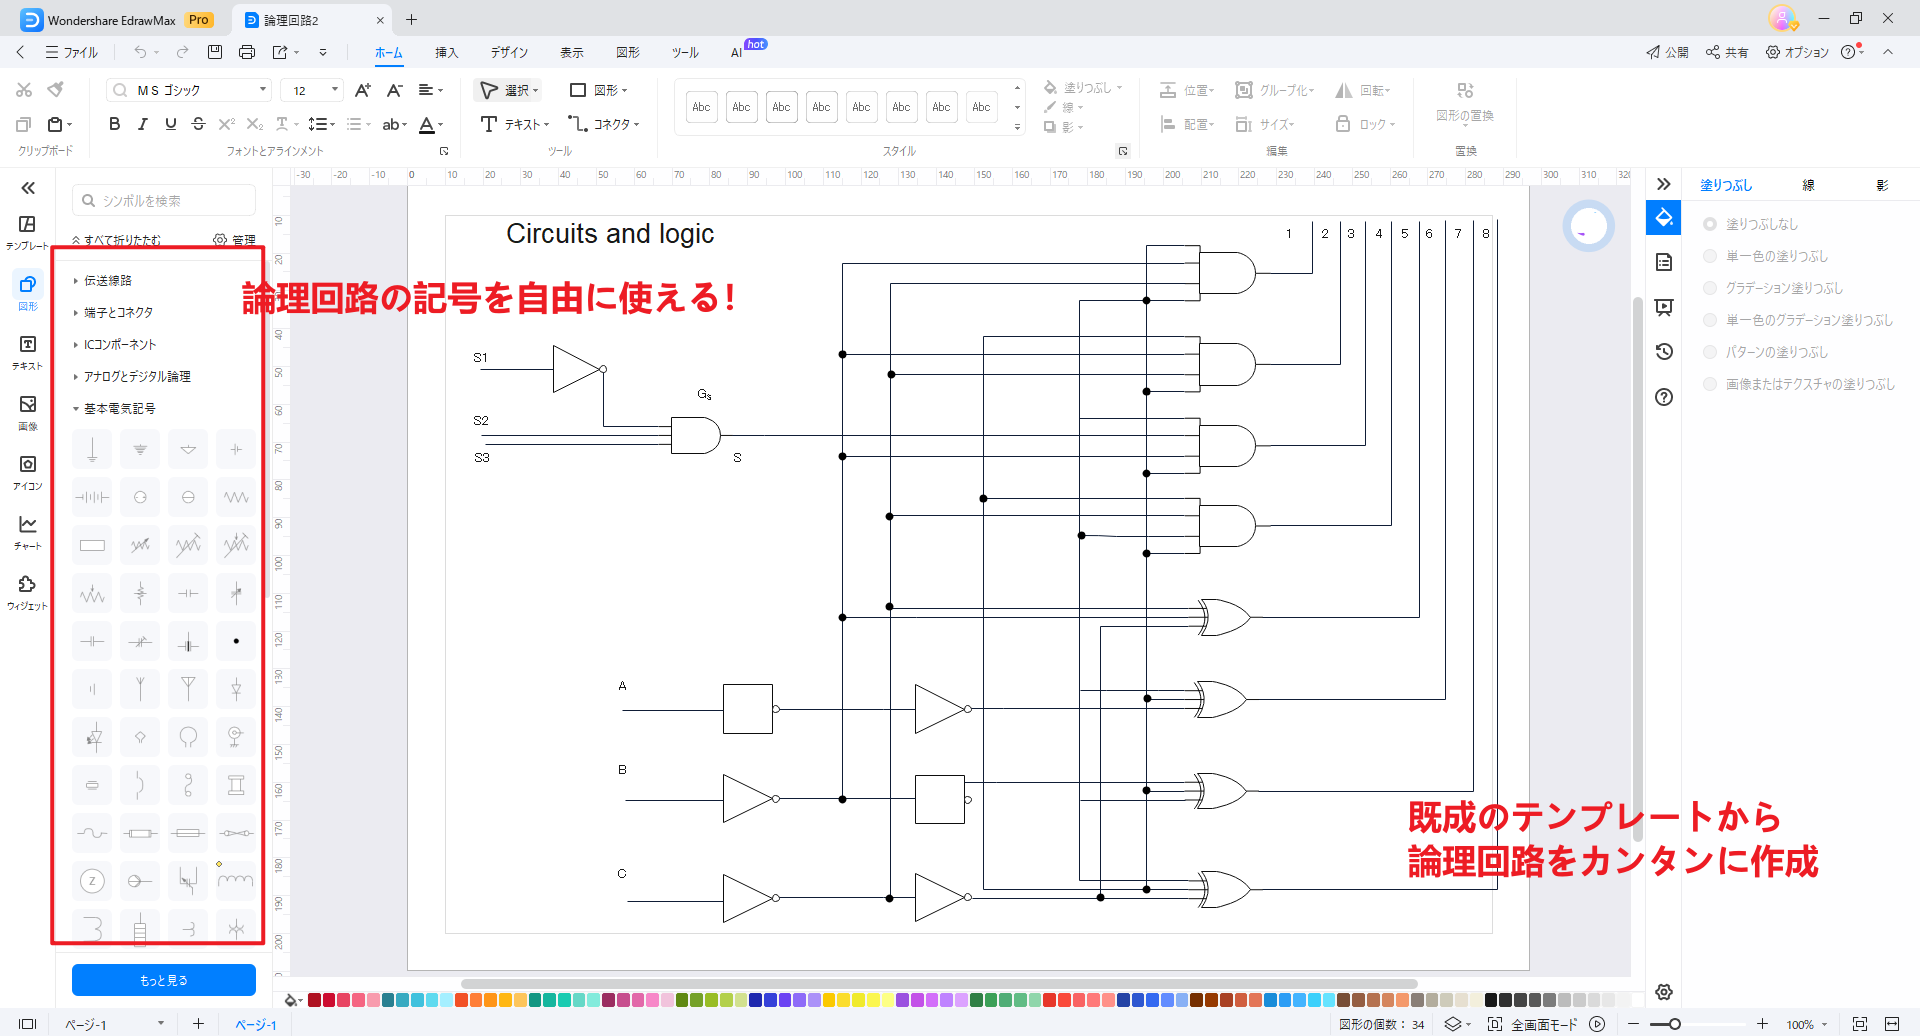Apply strikethrough to text
Viewport: 1920px width, 1036px height.
click(198, 124)
